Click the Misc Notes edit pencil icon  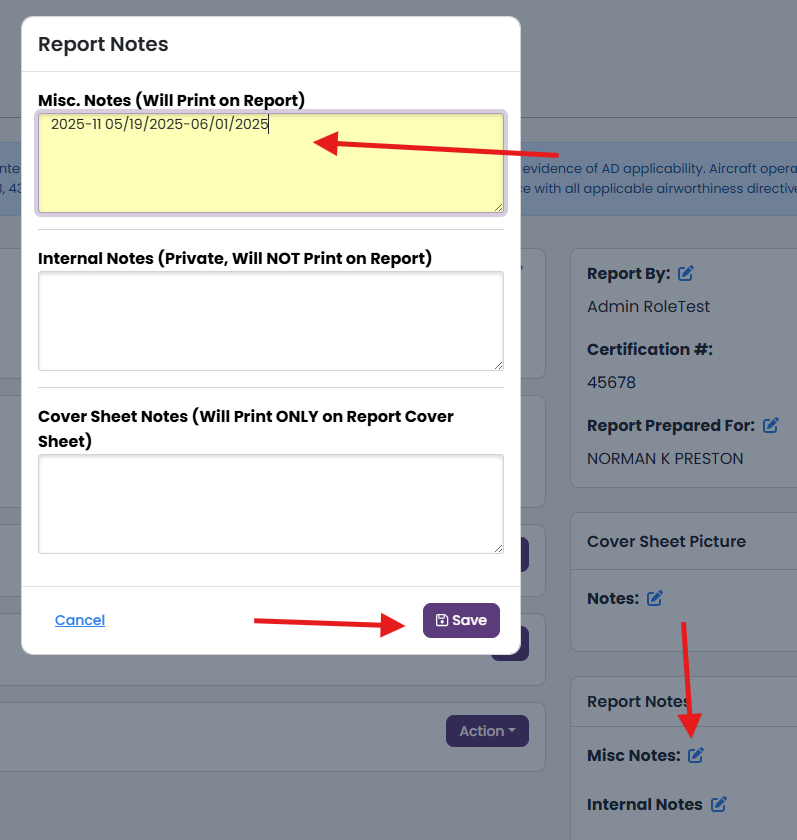click(x=696, y=755)
